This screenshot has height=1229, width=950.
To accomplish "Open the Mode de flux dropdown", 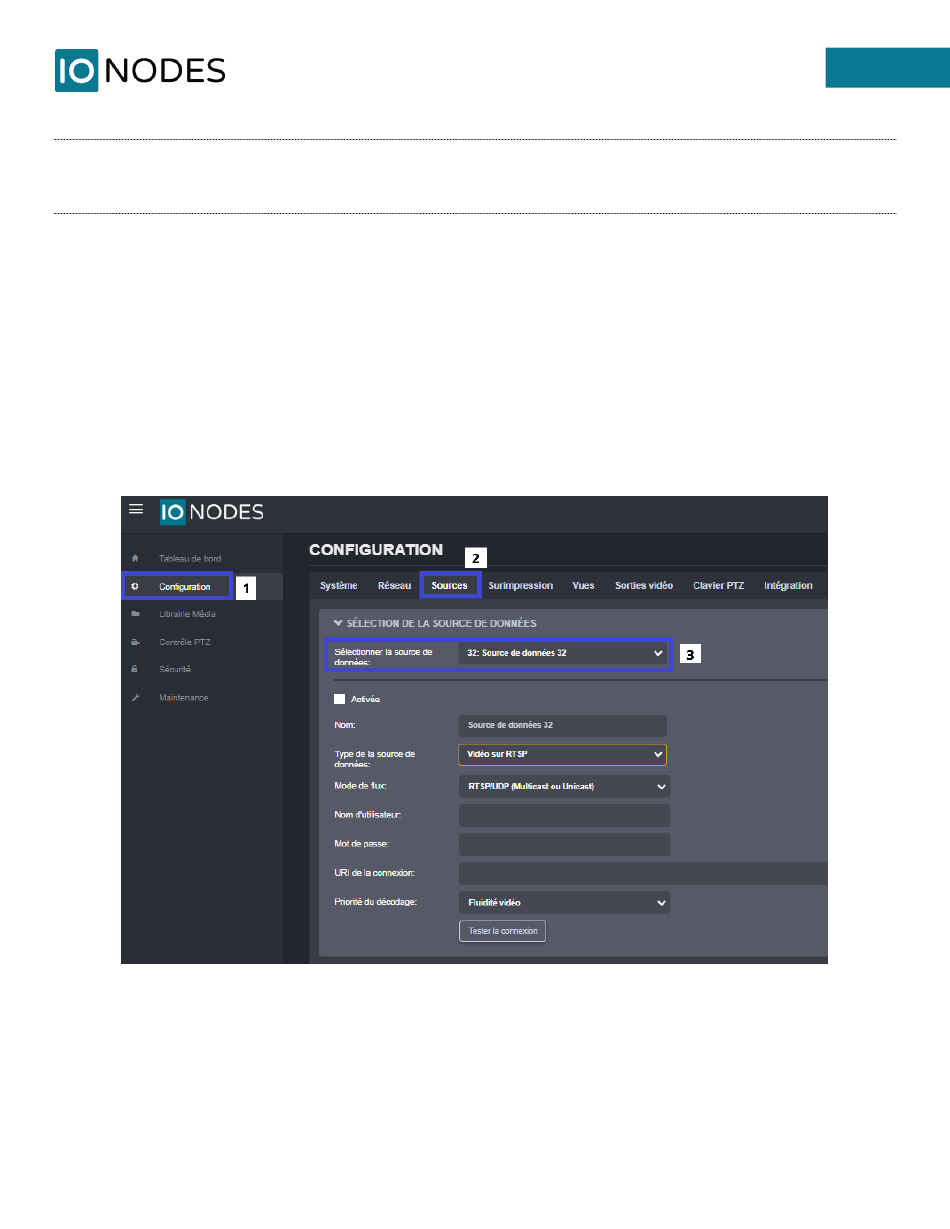I will [x=564, y=786].
